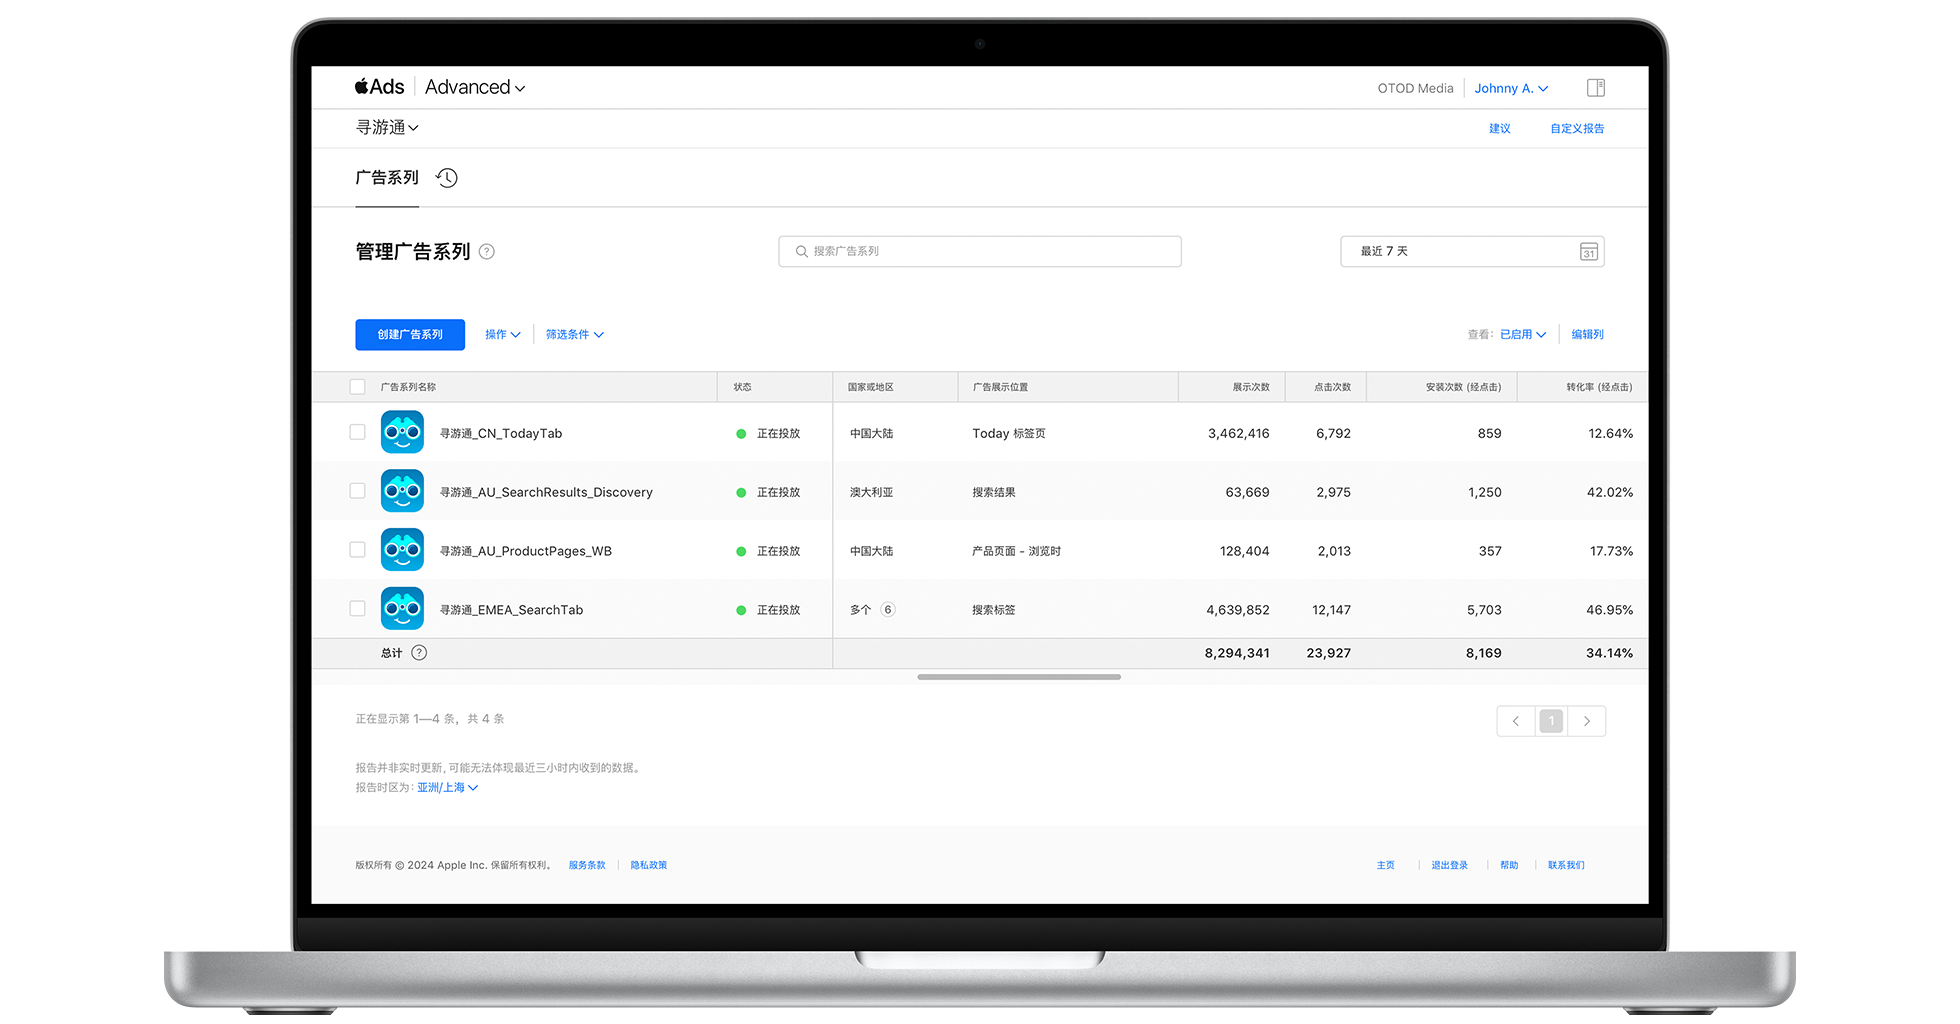Click the horizontal table scrollbar

pyautogui.click(x=1019, y=677)
